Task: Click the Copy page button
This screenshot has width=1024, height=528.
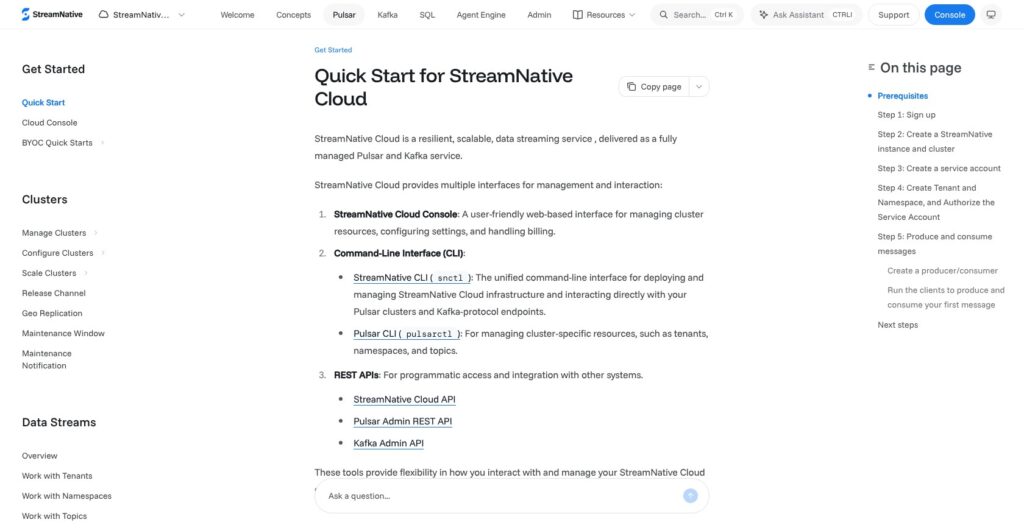Action: [654, 86]
